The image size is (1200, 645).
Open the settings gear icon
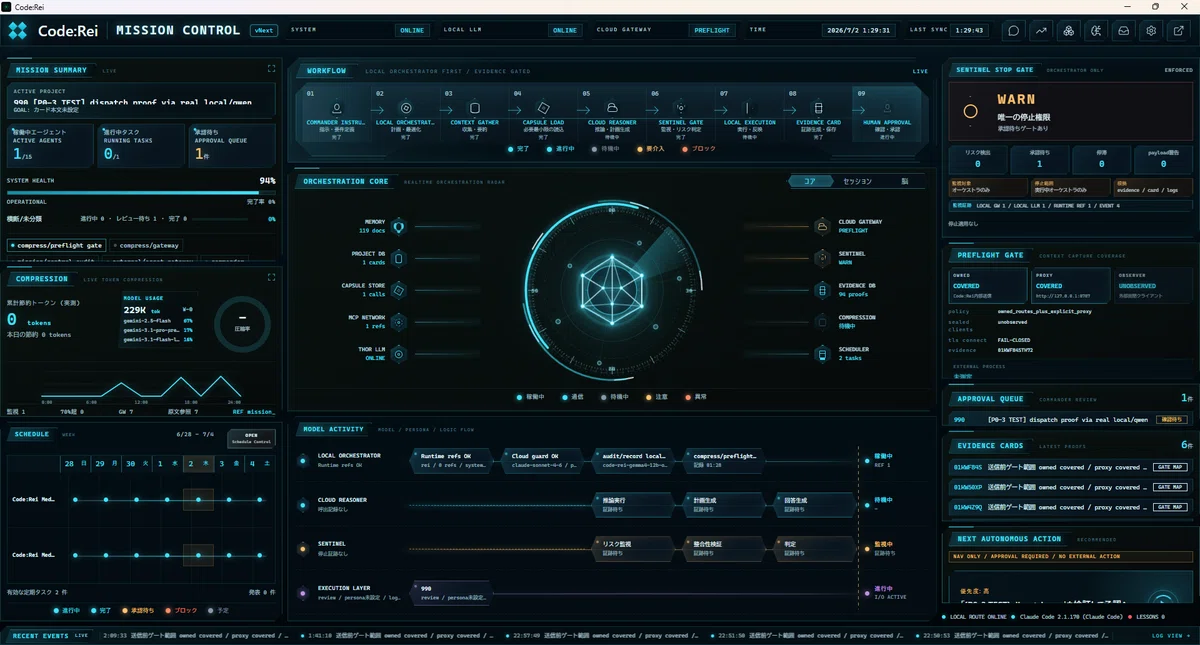coord(1151,30)
